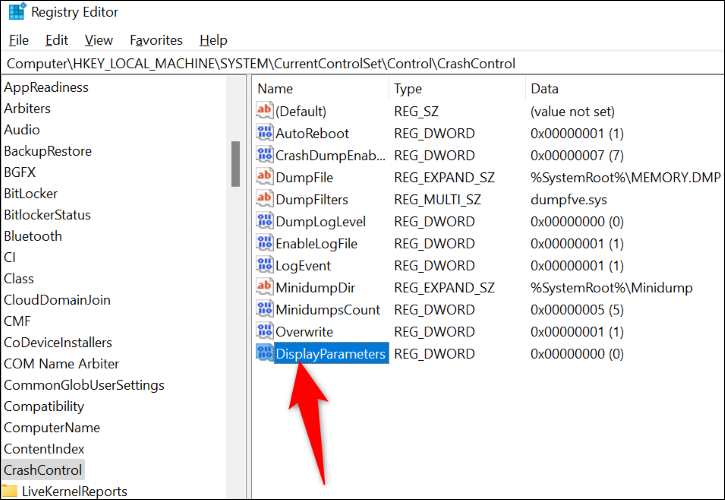
Task: Select the COM Name Arbiter key
Action: [x=61, y=364]
